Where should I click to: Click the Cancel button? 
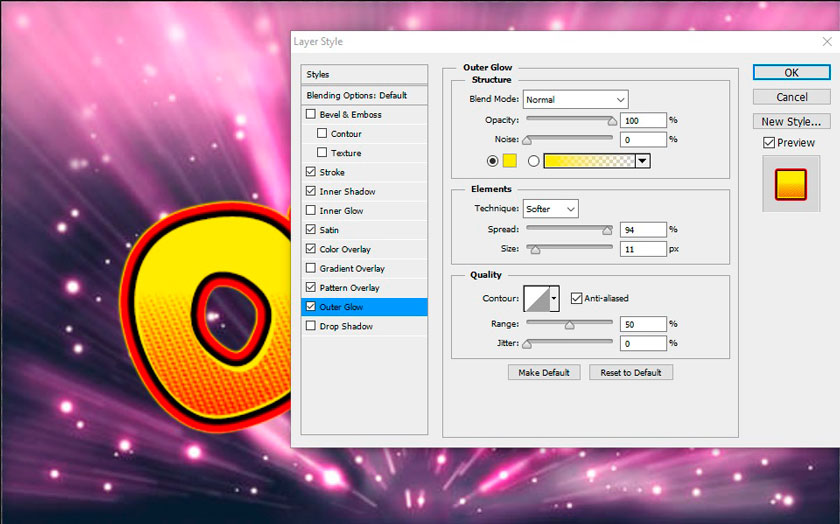[x=792, y=97]
